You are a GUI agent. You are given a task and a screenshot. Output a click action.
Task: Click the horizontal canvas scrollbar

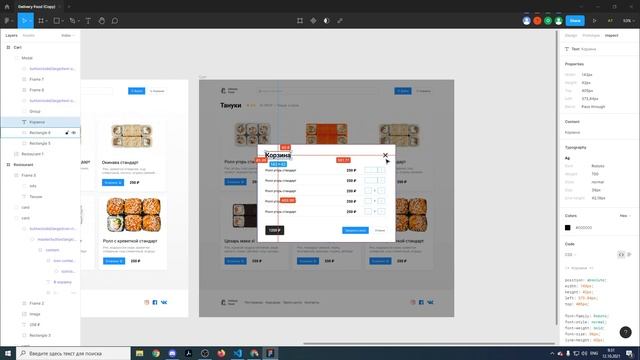click(429, 344)
